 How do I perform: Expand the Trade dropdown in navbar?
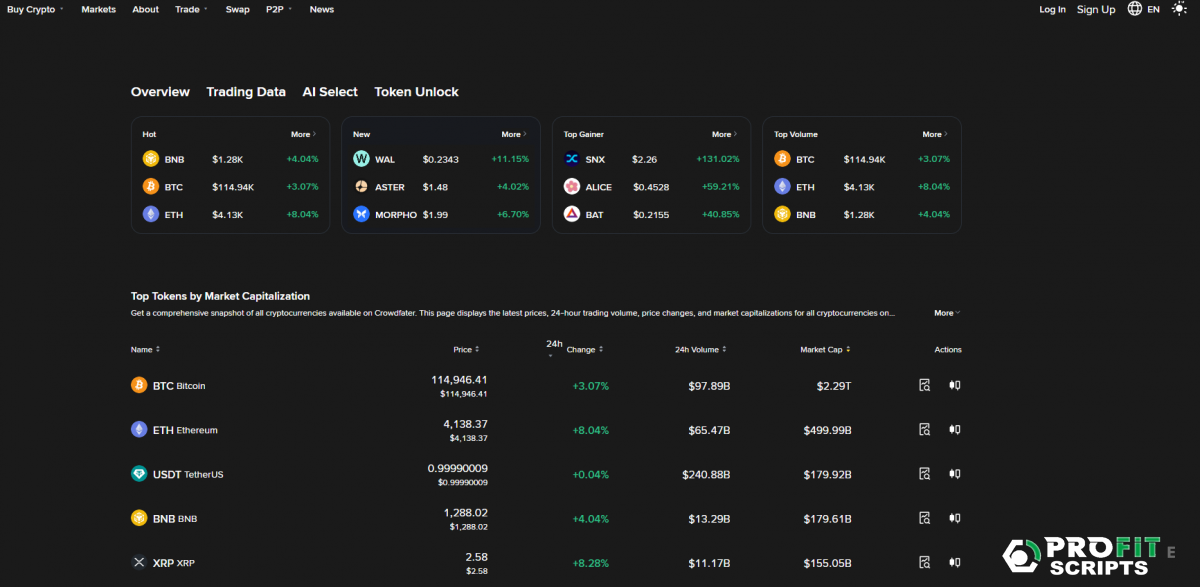click(x=191, y=9)
